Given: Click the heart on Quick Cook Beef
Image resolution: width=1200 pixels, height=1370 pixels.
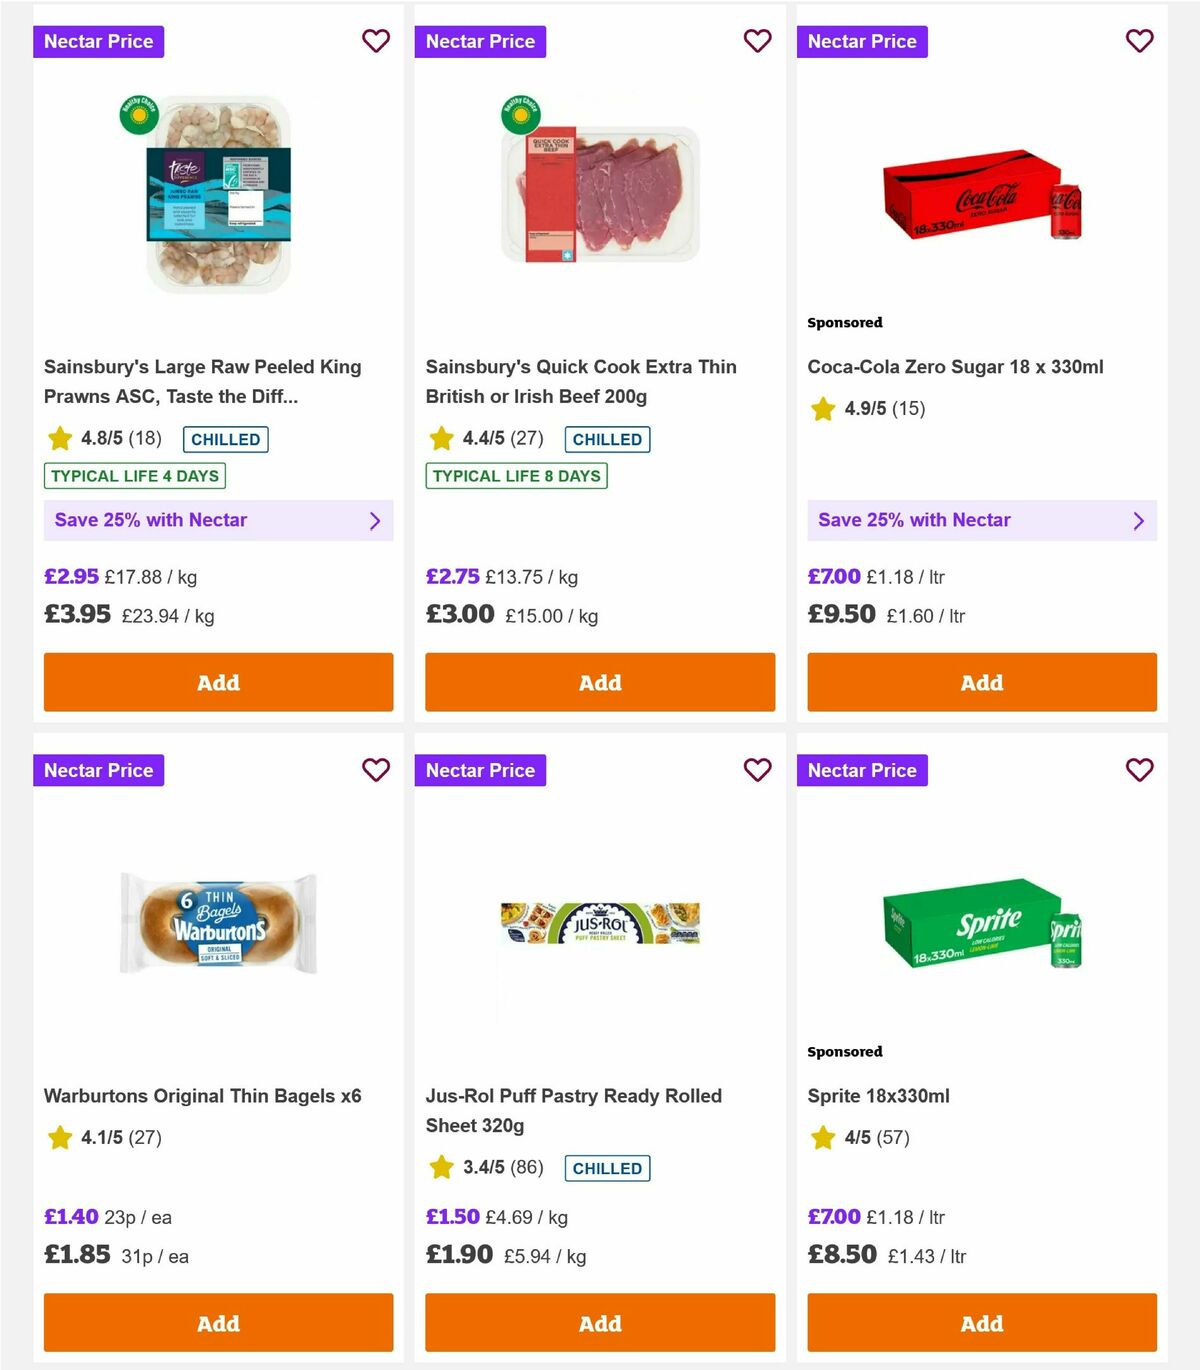Looking at the screenshot, I should click(758, 41).
